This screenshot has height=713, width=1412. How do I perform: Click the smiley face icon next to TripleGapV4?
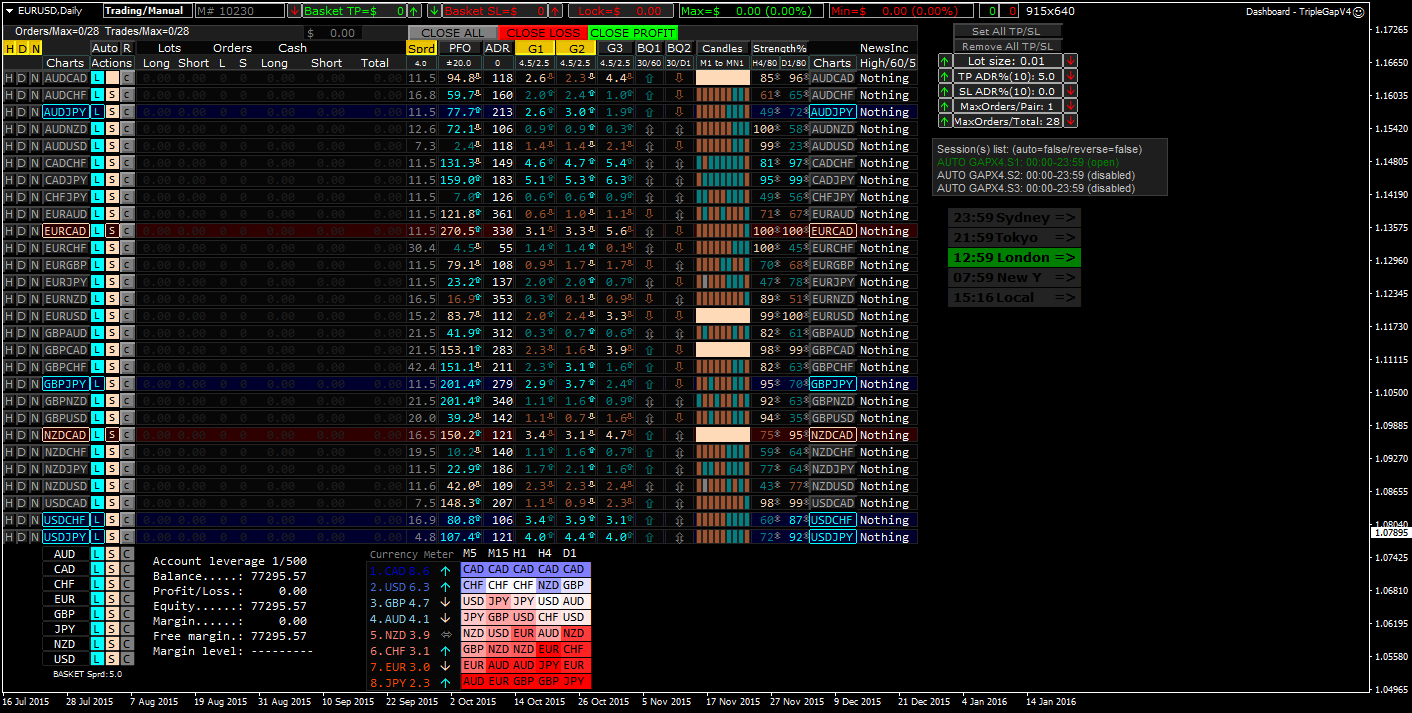coord(1357,11)
